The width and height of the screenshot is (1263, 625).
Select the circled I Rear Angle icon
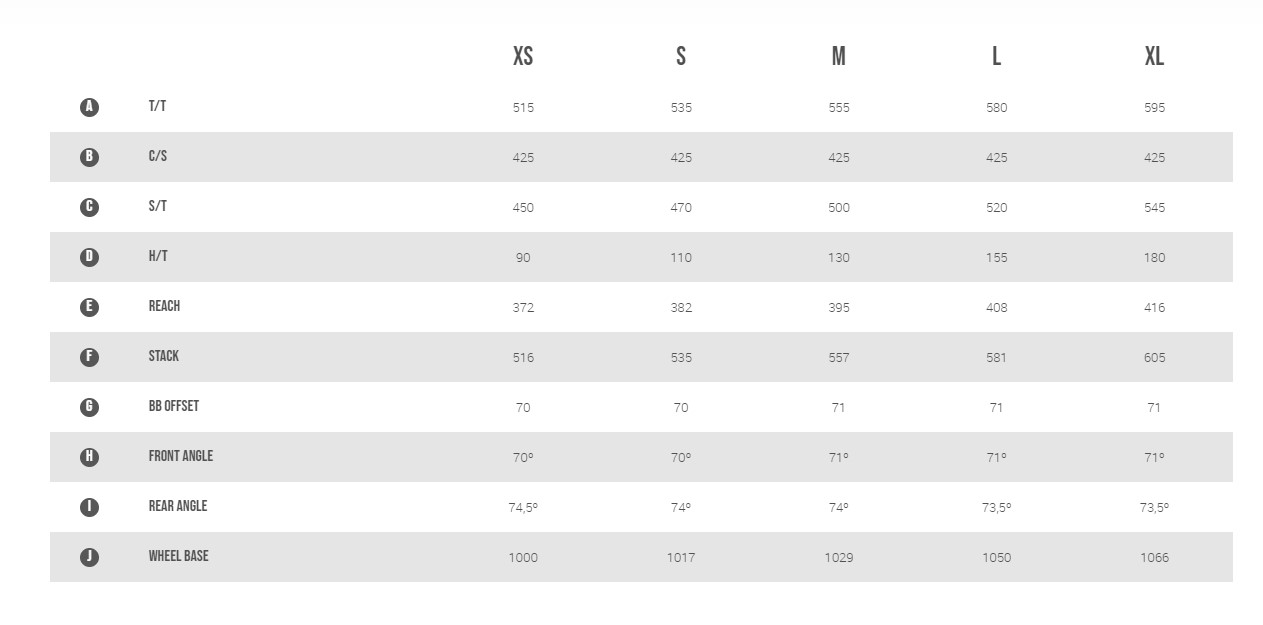(x=89, y=507)
